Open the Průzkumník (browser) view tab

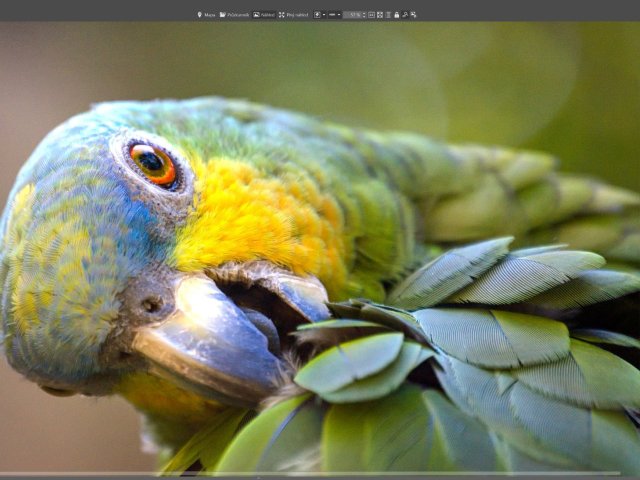pos(234,15)
